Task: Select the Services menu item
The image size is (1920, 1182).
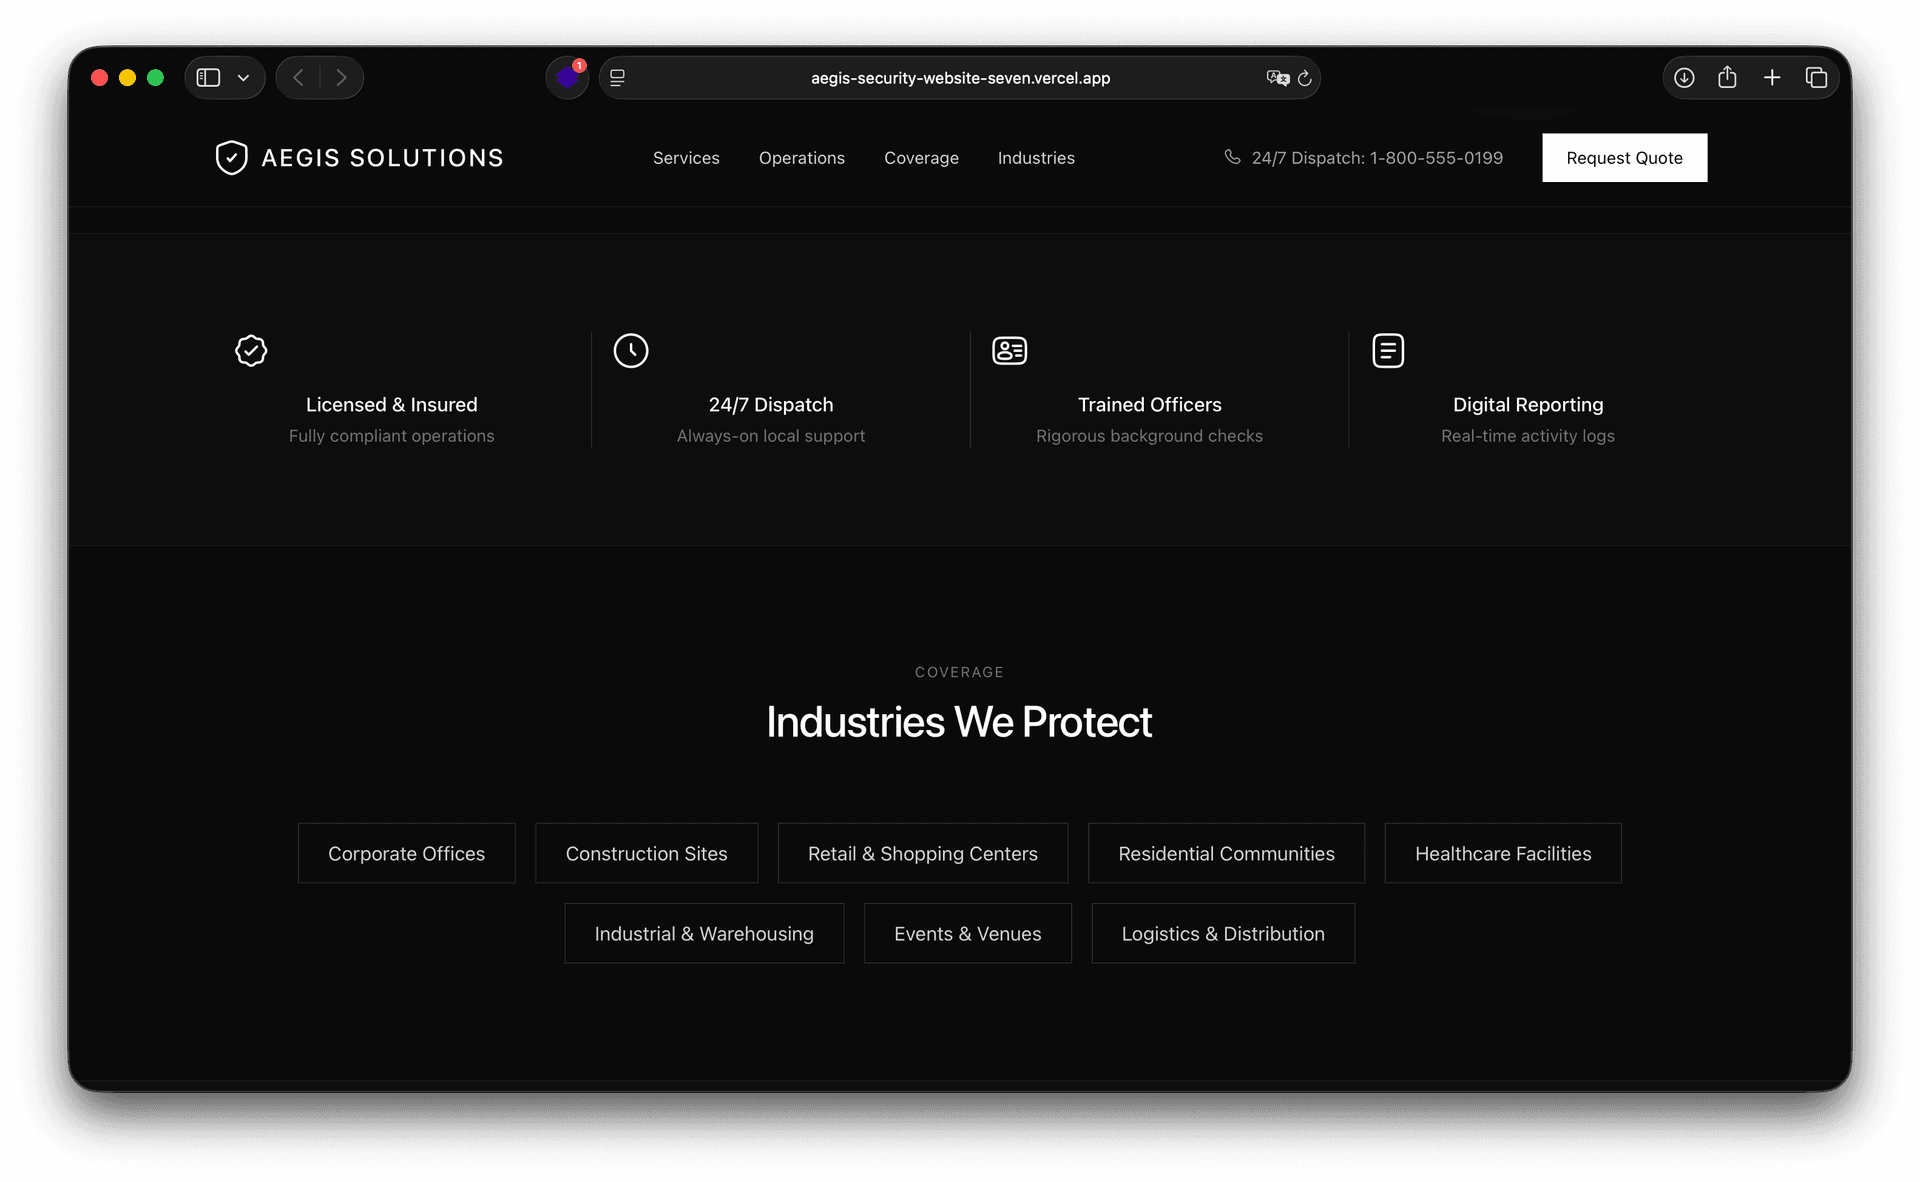Action: click(686, 157)
